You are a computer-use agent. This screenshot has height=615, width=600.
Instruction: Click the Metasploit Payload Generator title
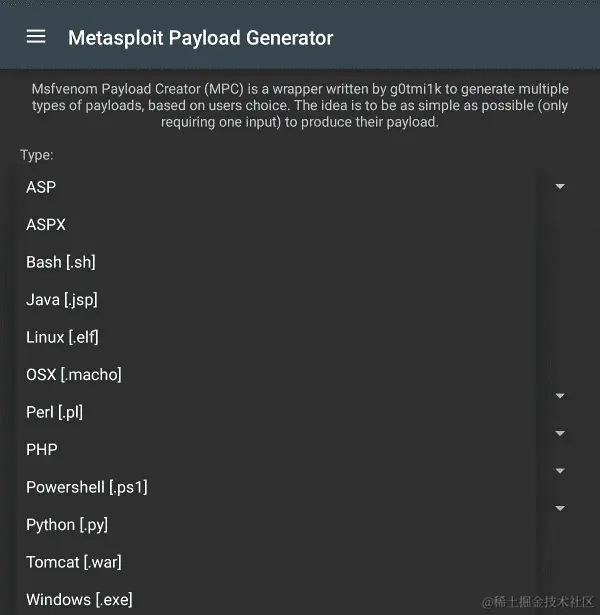pos(200,38)
